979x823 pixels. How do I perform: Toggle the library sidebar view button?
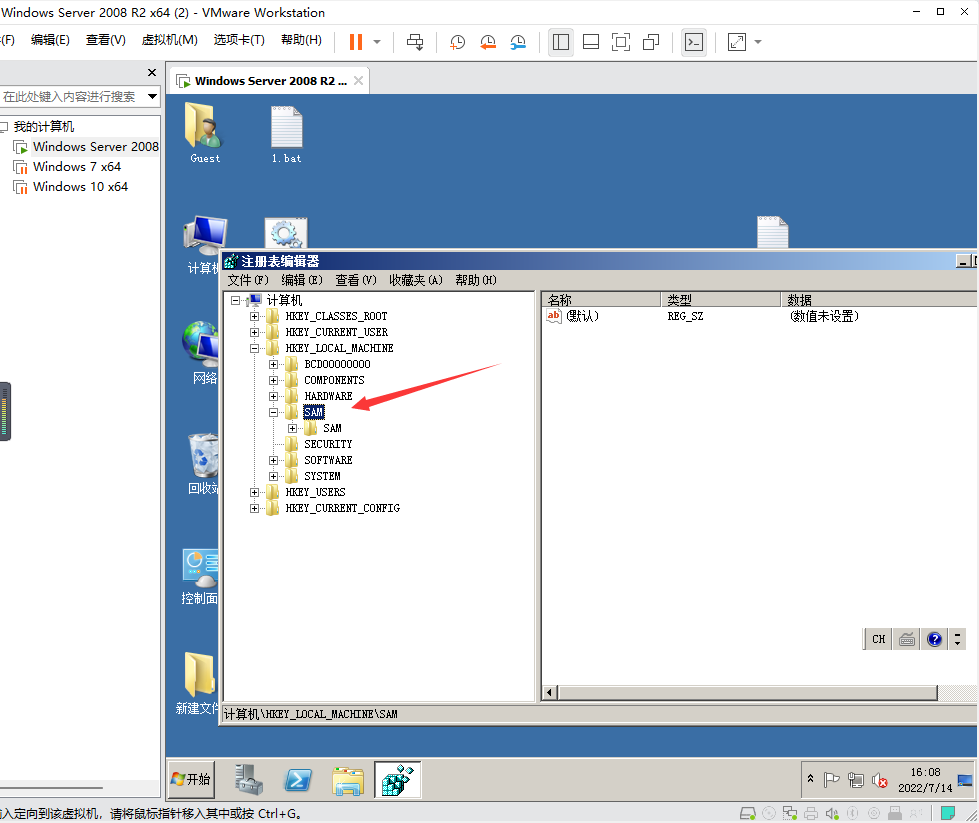tap(561, 42)
